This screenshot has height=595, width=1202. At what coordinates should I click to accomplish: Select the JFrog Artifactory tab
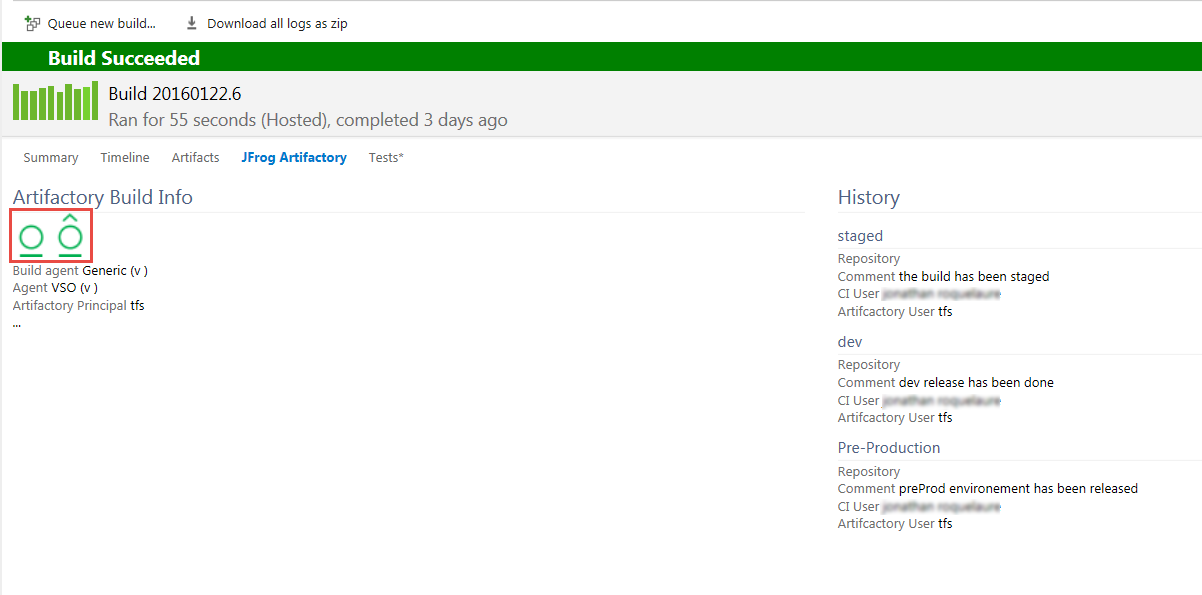tap(293, 157)
